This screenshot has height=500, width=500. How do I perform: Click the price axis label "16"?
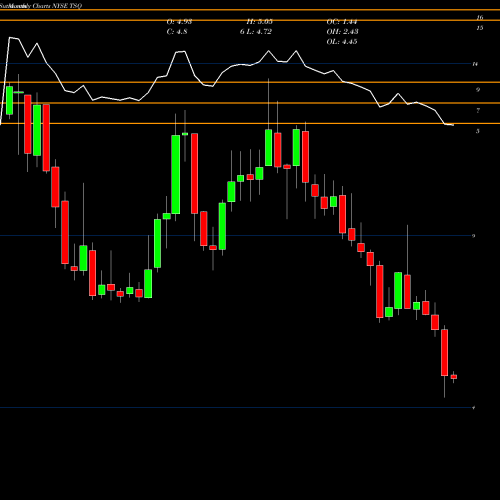tap(480, 18)
